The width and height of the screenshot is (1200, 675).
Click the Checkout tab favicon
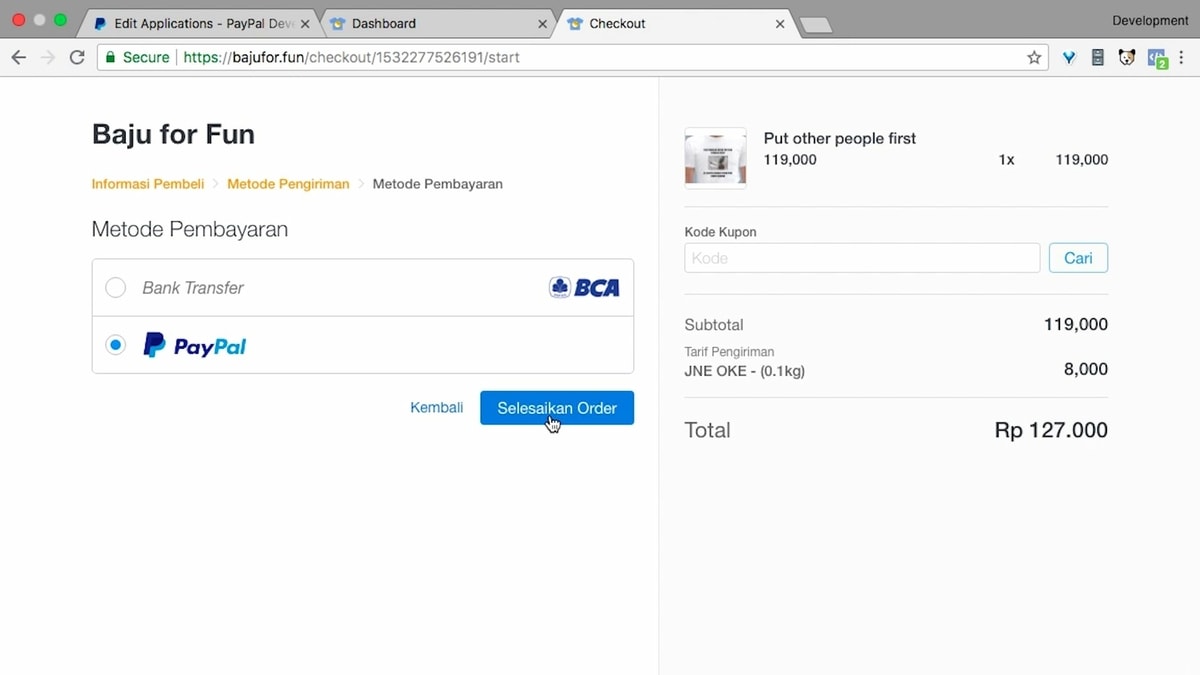coord(574,23)
